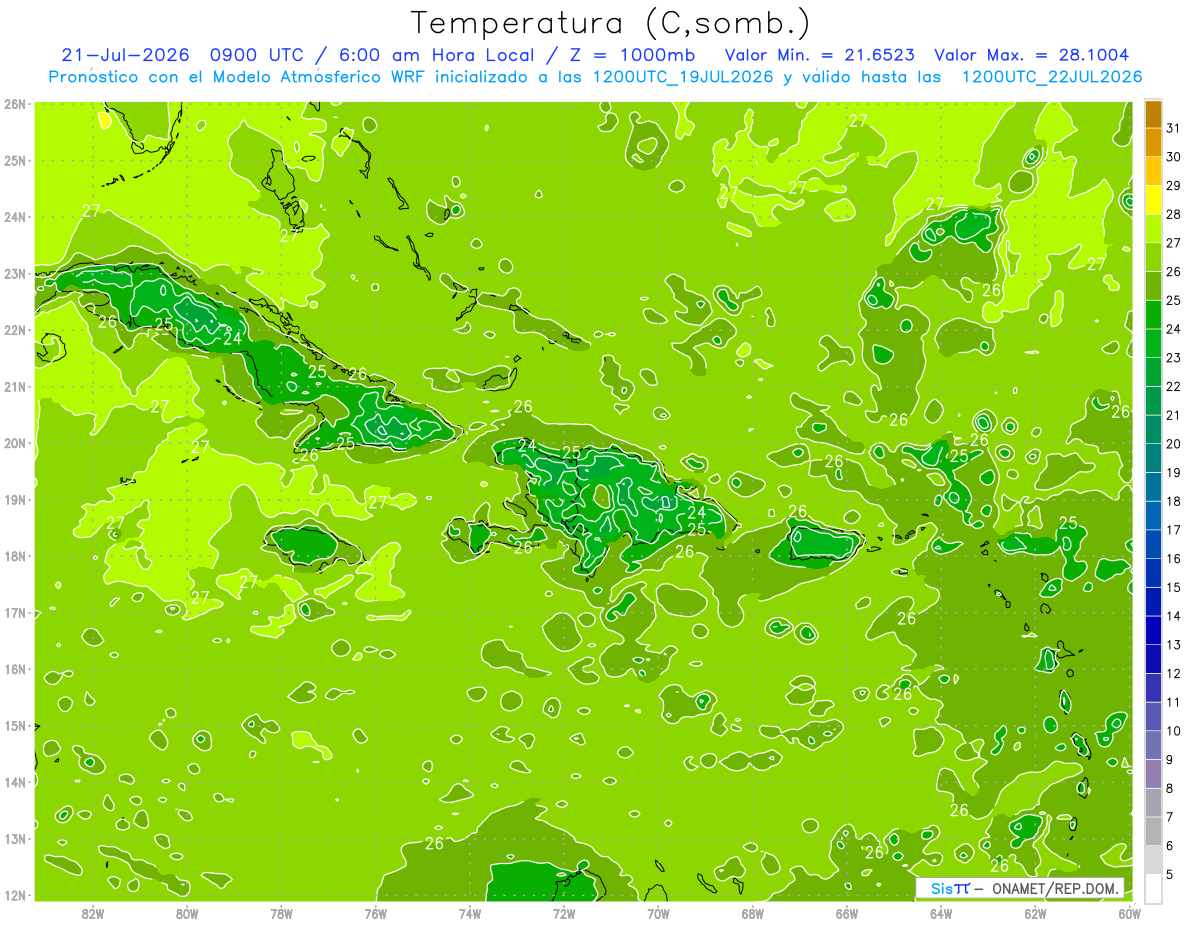Pick the teal swatch between 19 and 20
This screenshot has height=927, width=1200.
click(x=1153, y=458)
